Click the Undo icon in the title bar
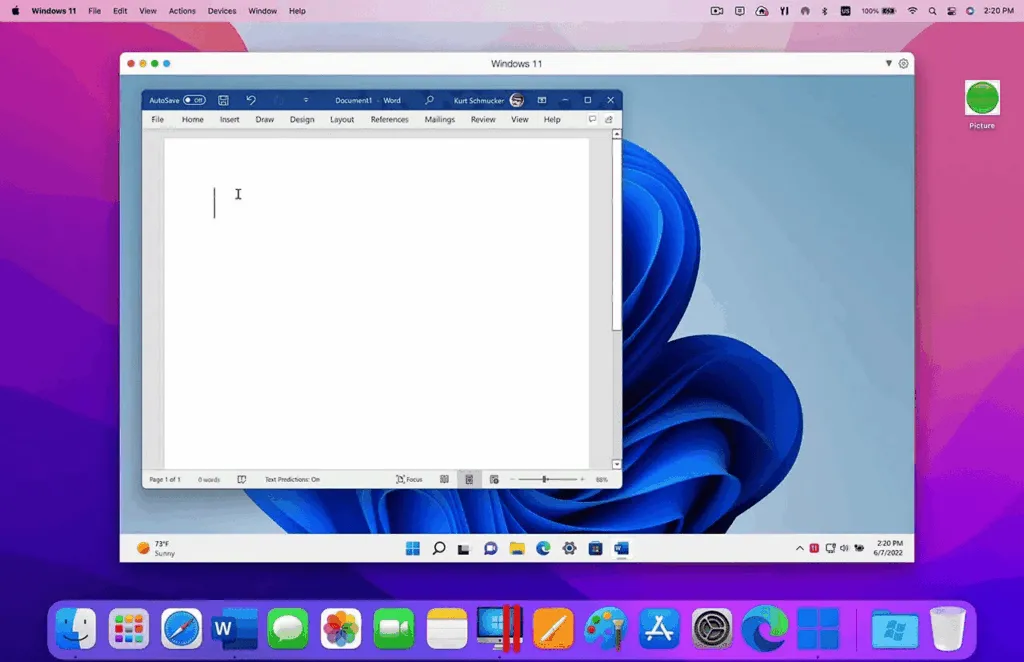The image size is (1024, 662). pos(251,100)
